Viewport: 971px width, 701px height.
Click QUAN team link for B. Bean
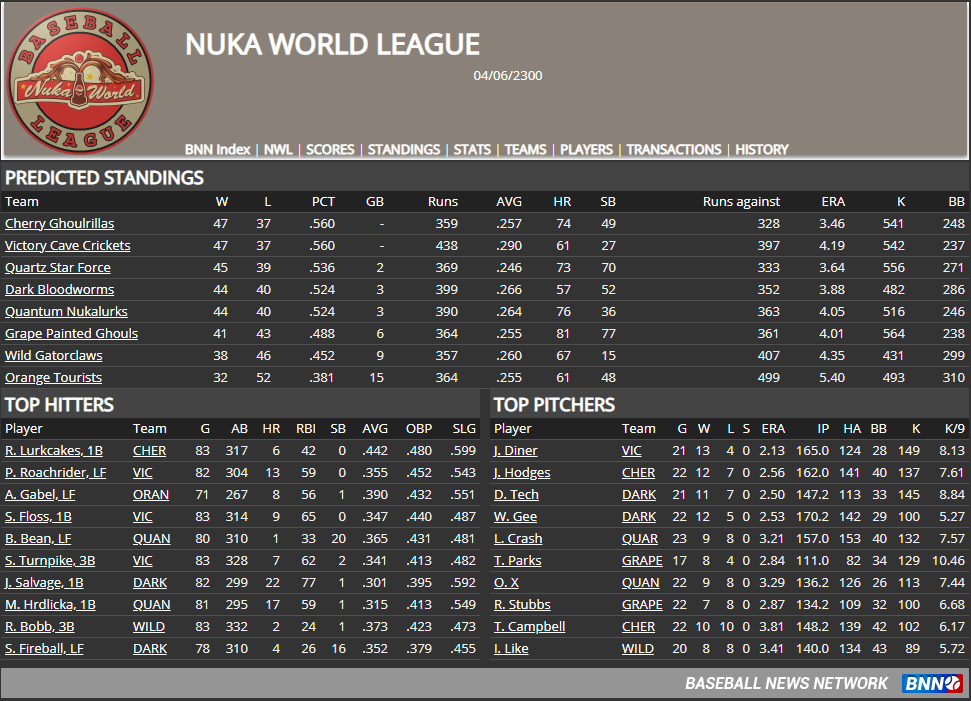pos(152,539)
